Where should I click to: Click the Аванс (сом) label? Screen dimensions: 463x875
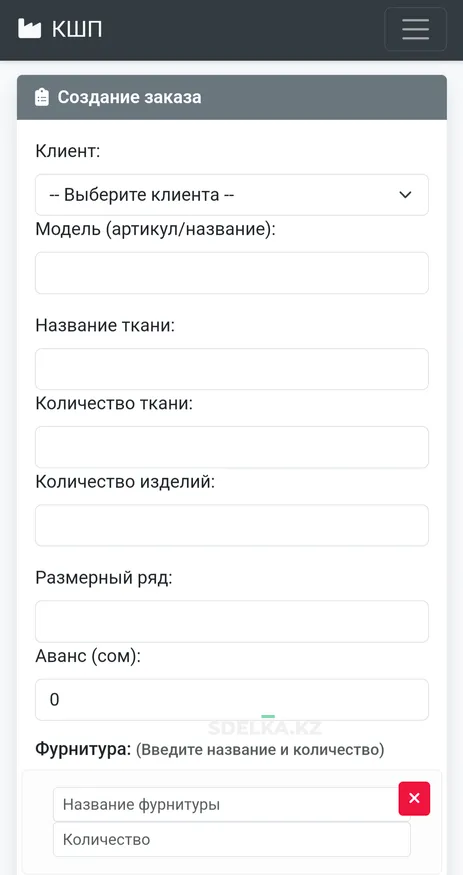coord(88,656)
